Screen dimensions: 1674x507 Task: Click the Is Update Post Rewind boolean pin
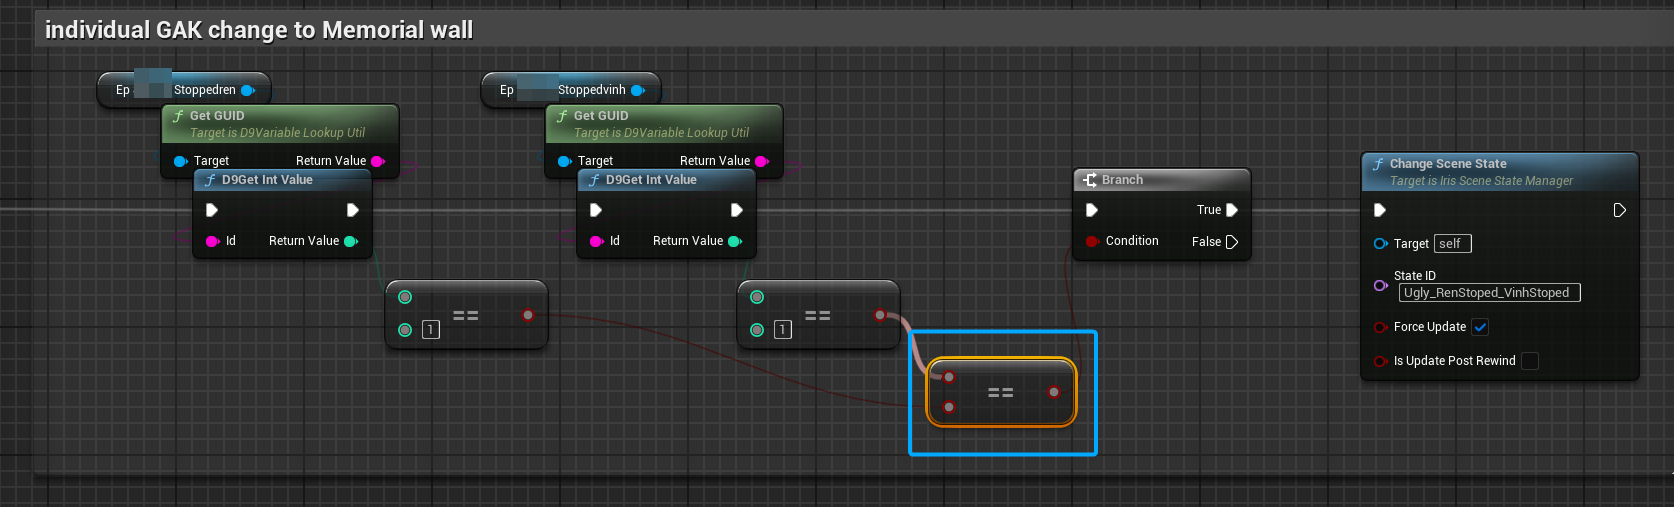click(1381, 361)
